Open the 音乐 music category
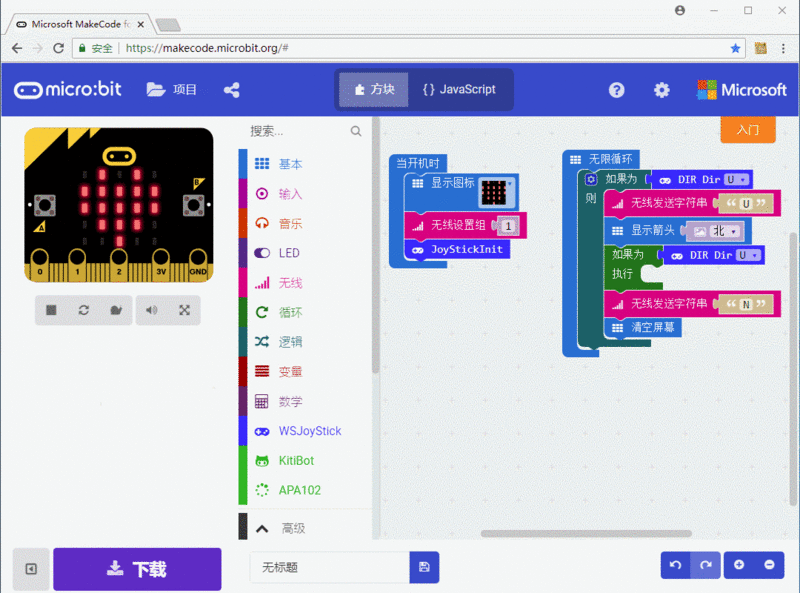800x593 pixels. 305,224
